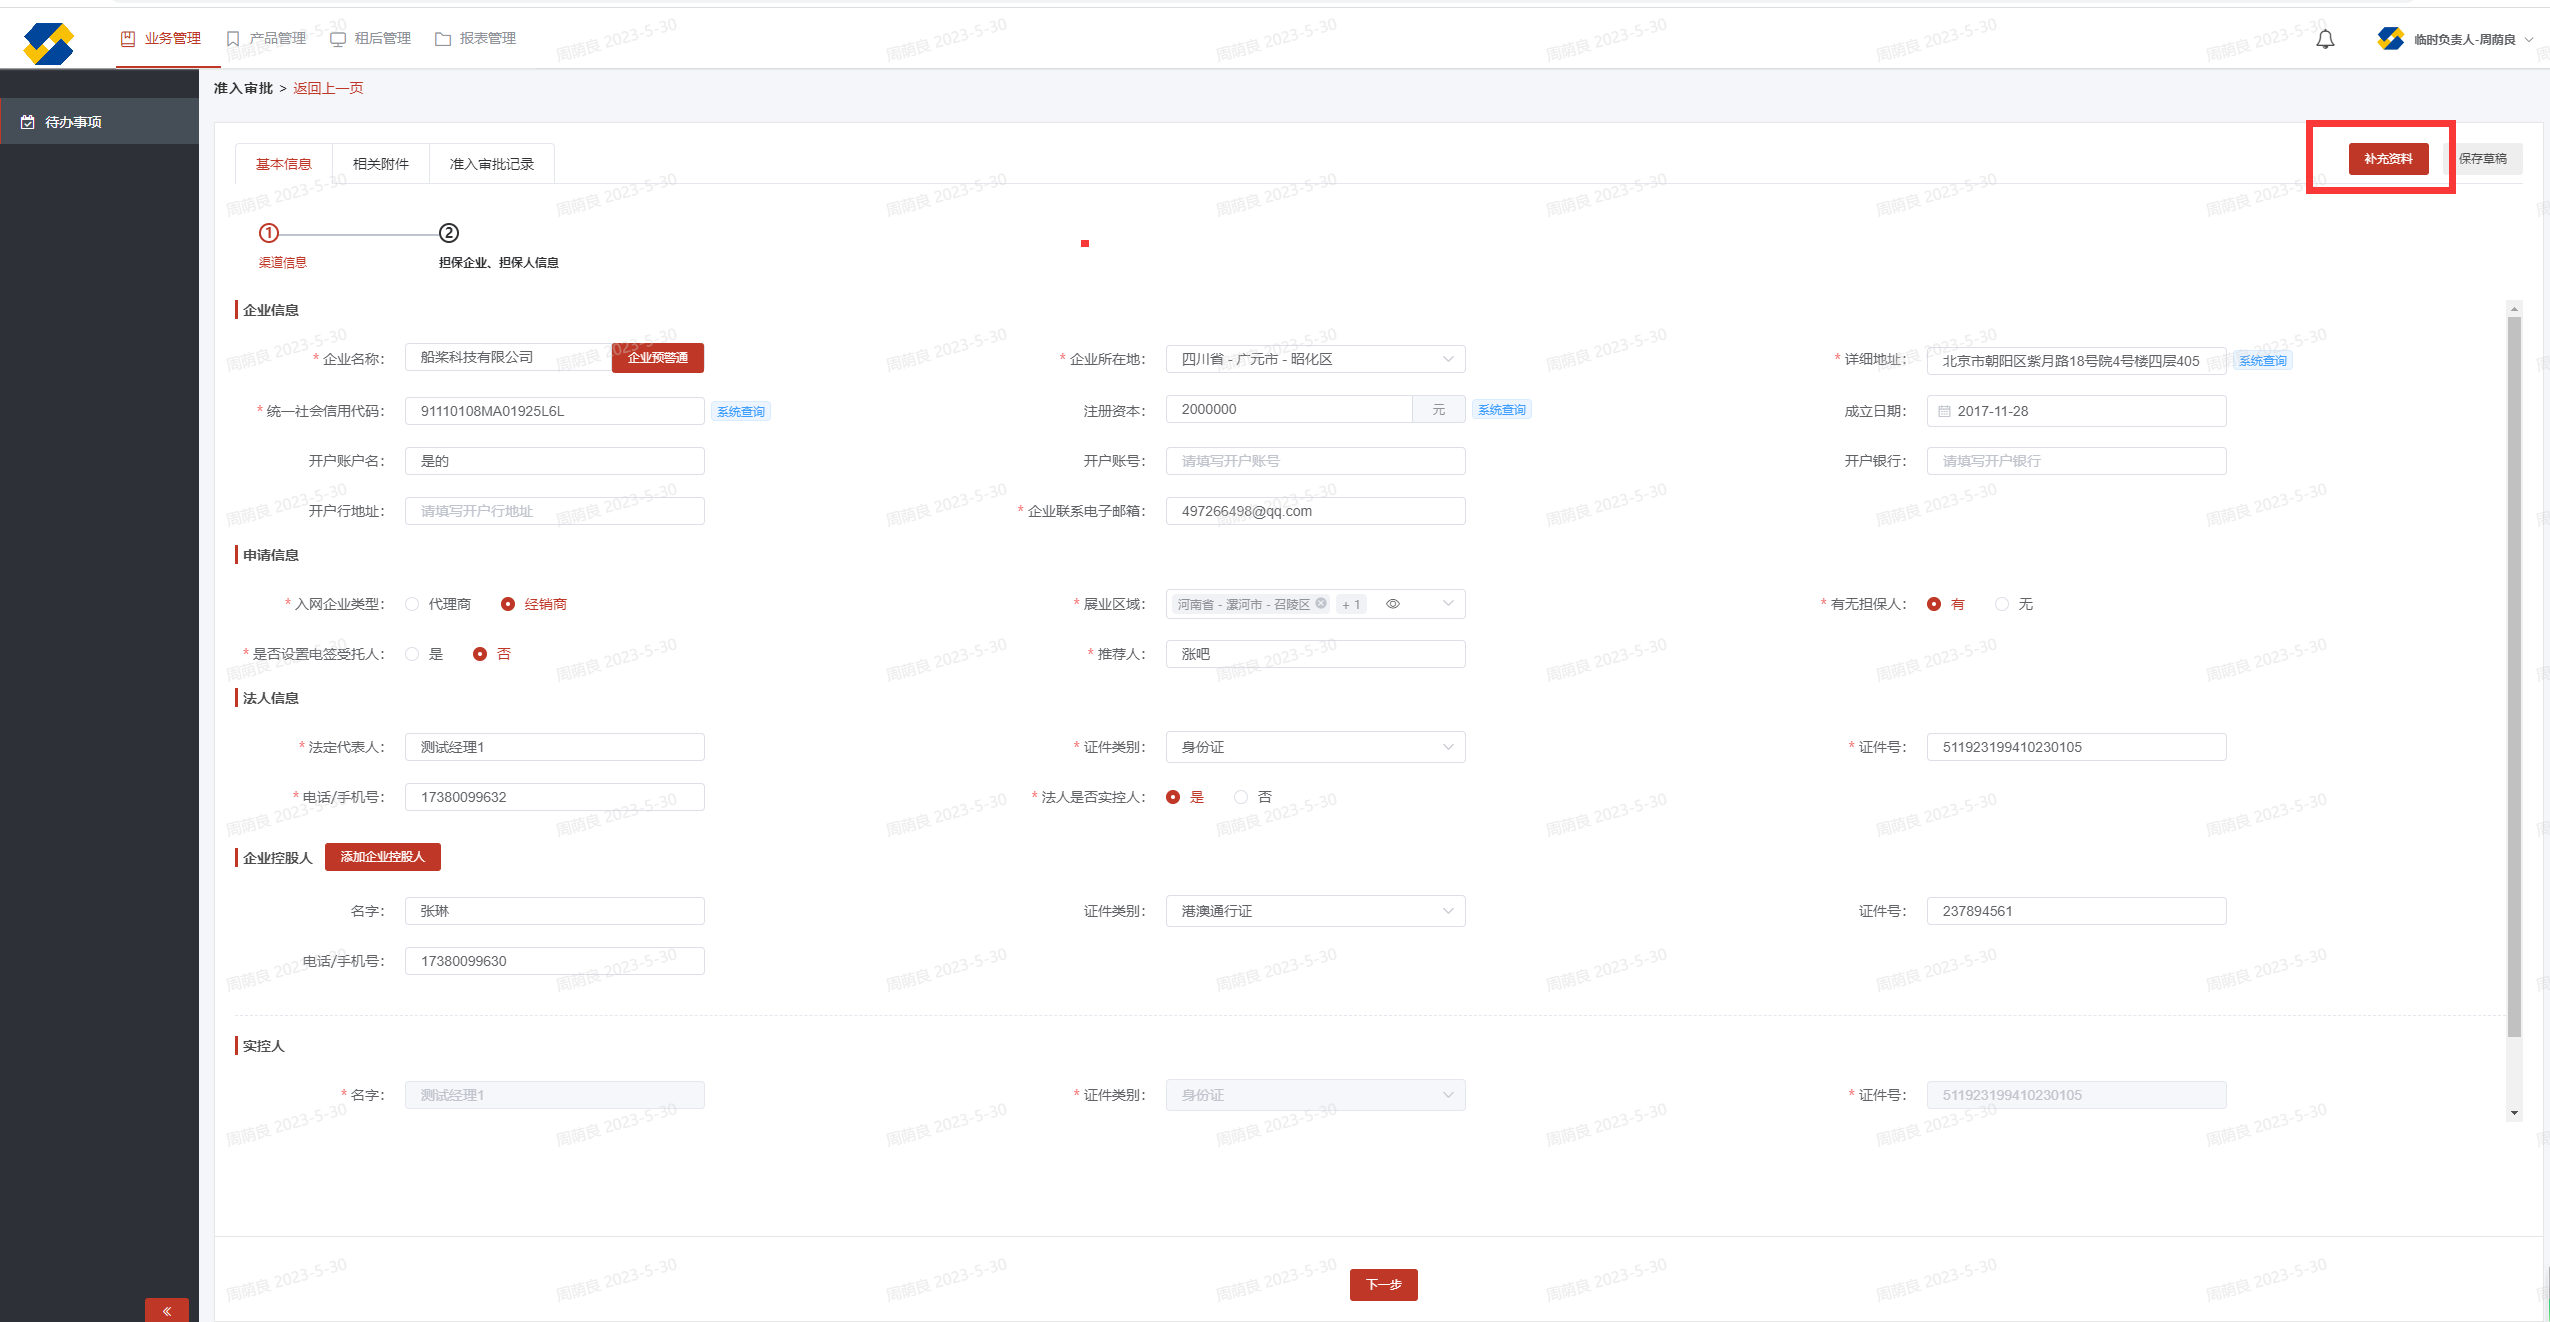
Task: Collapse the sidebar with double-arrow icon
Action: point(167,1310)
